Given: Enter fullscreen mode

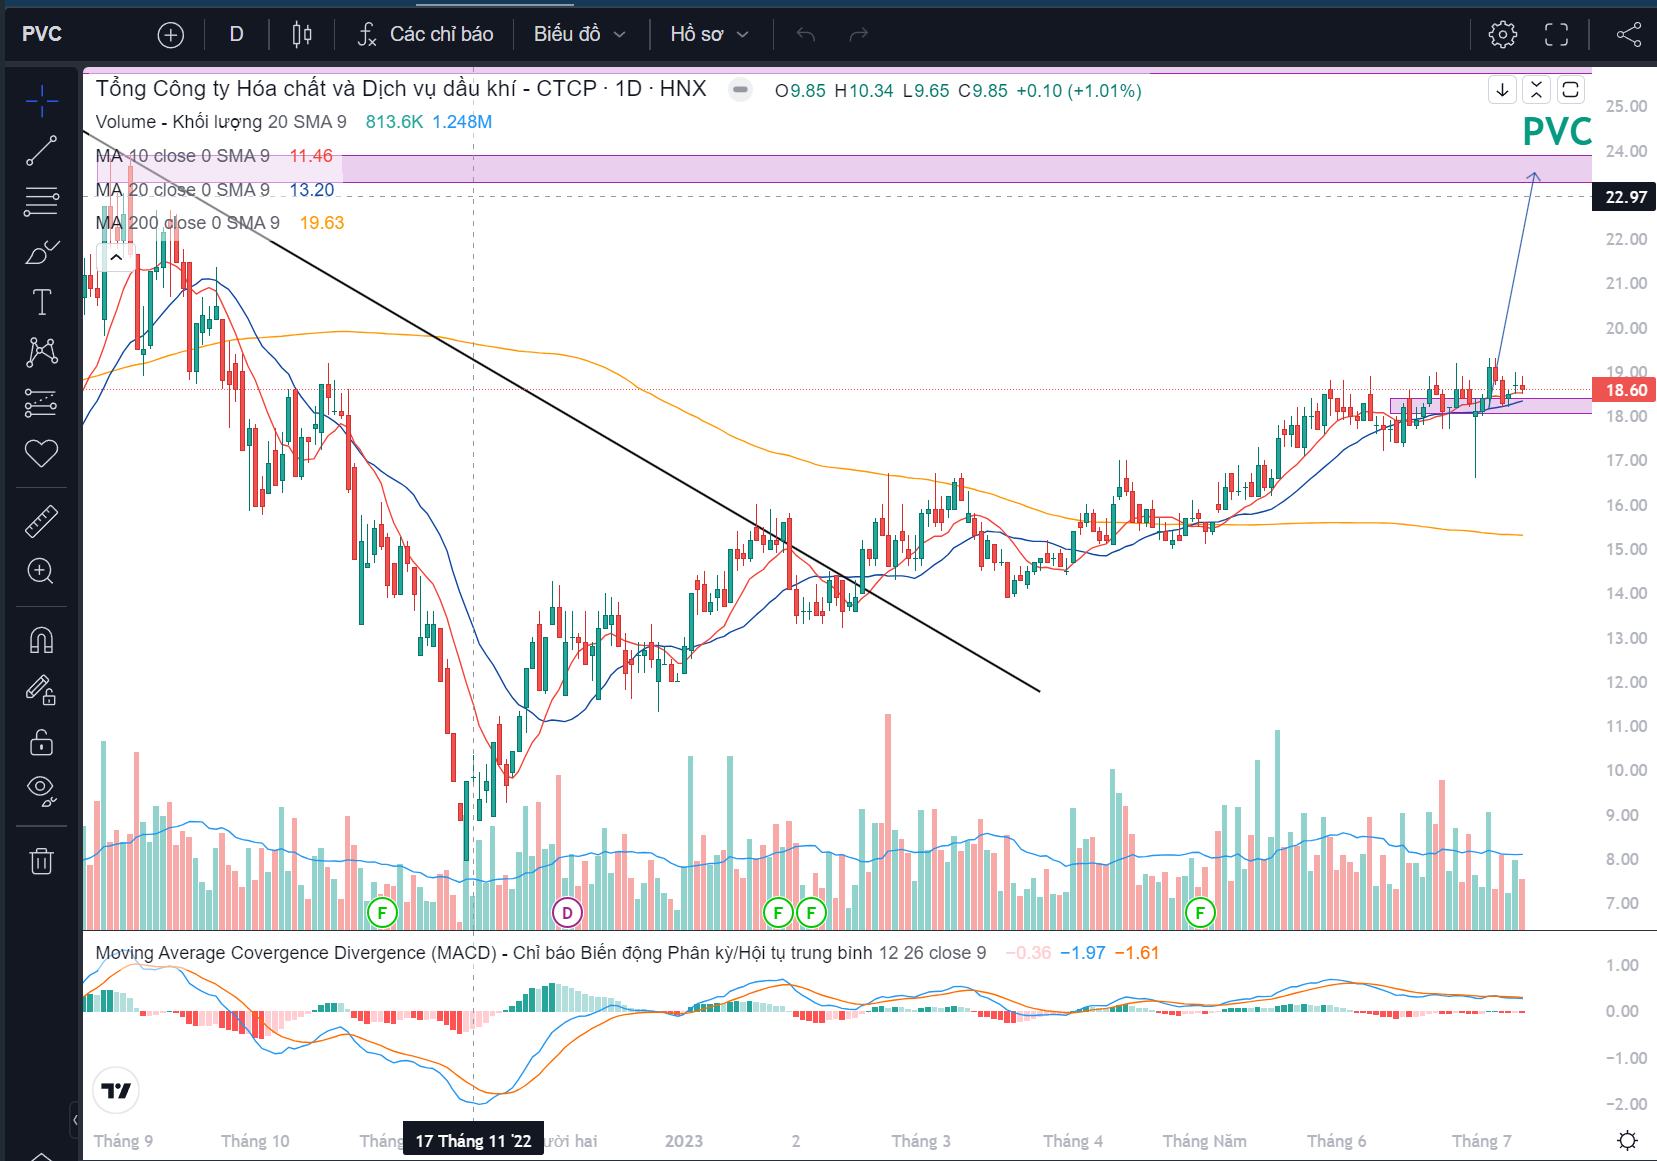Looking at the screenshot, I should (x=1556, y=35).
